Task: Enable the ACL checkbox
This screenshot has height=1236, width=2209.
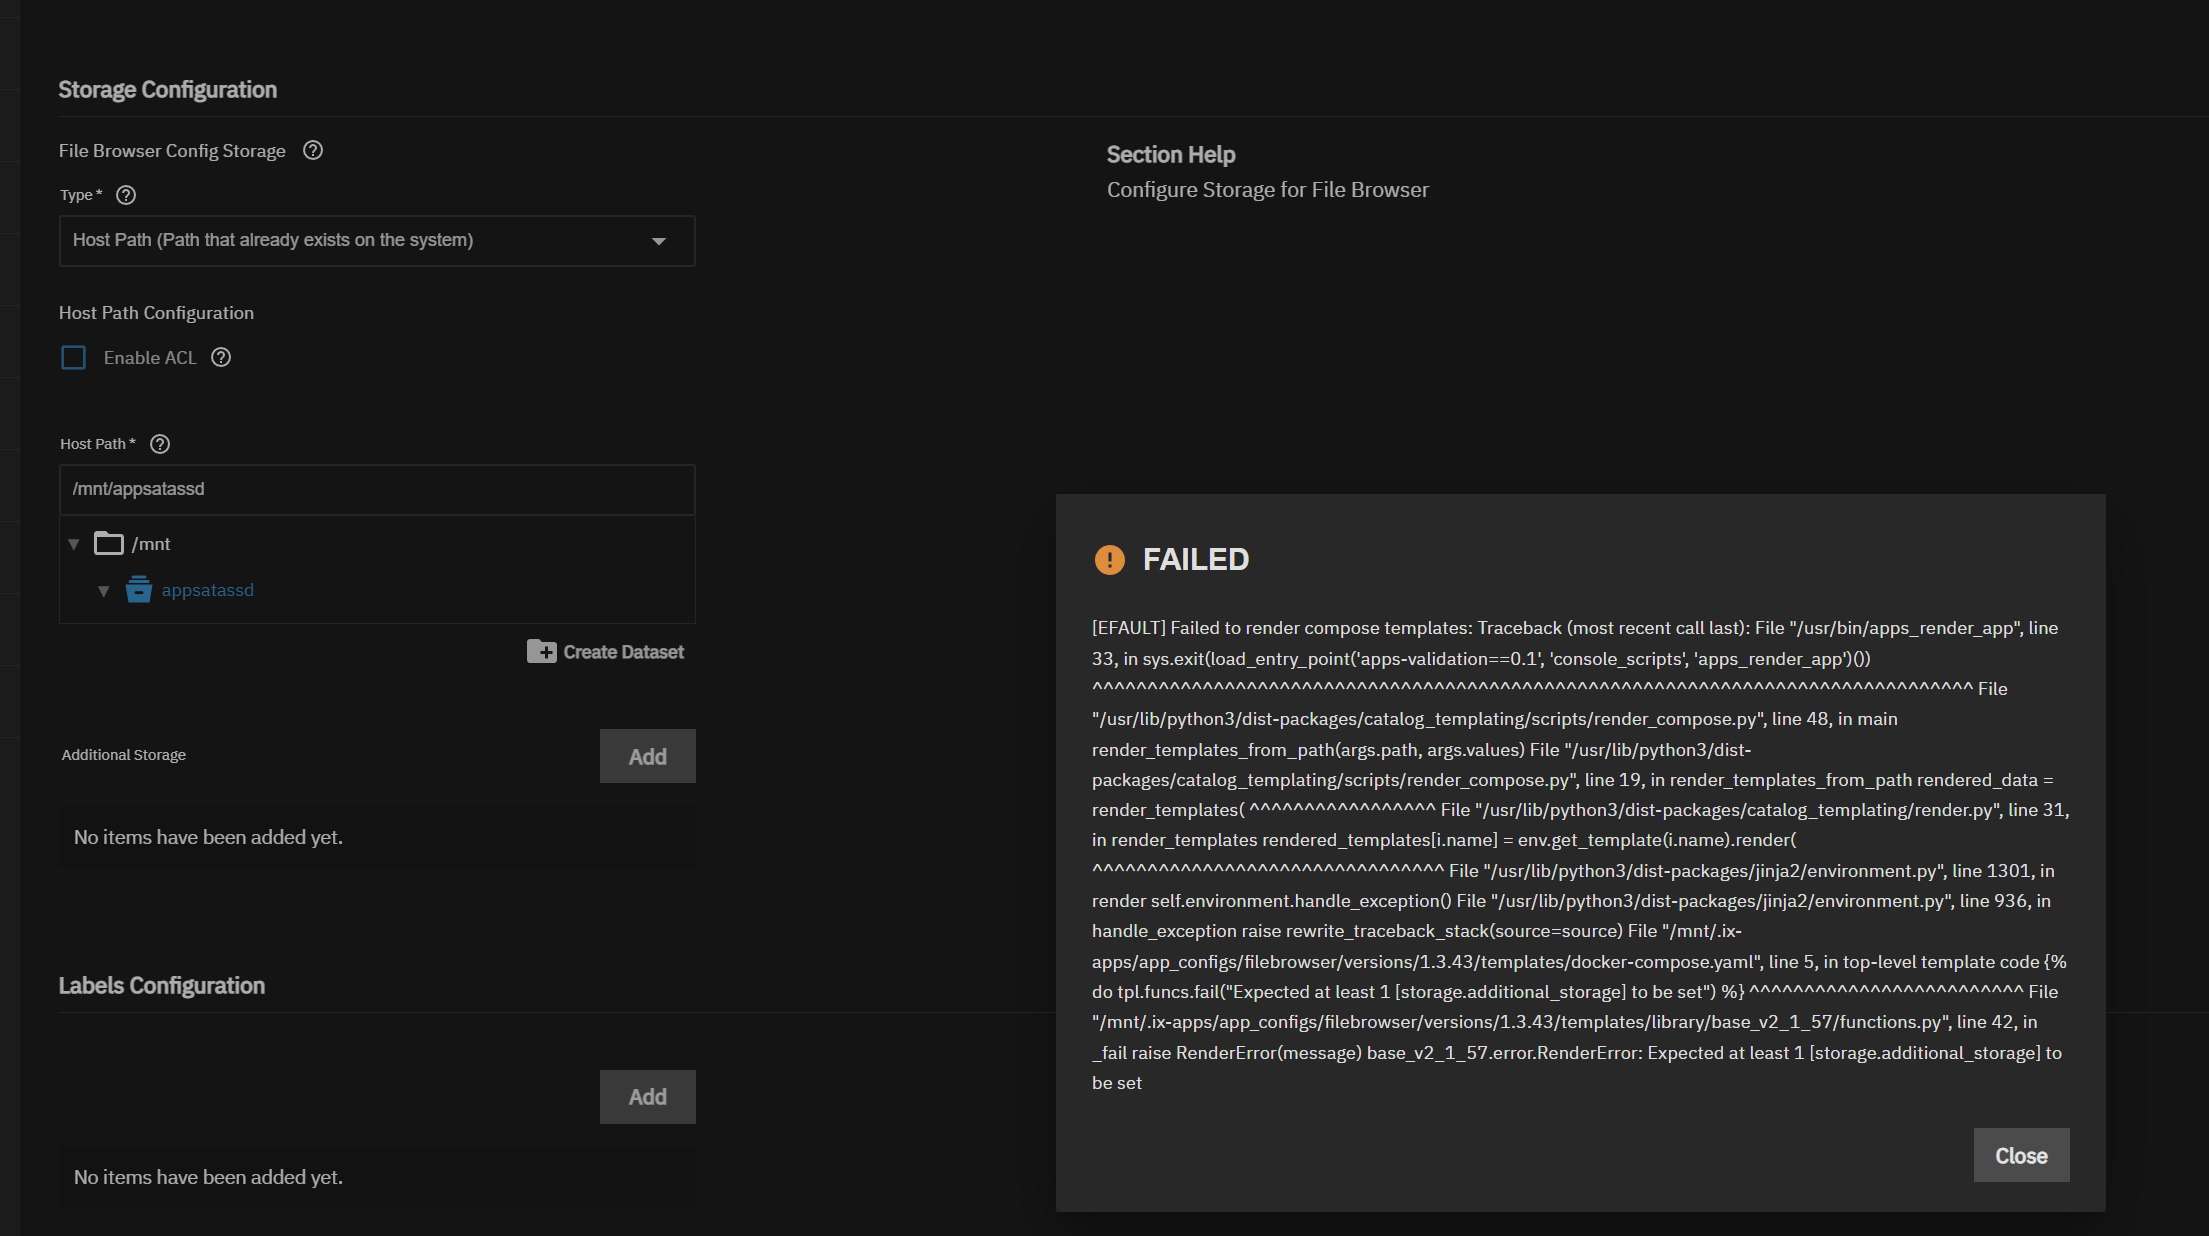Action: 74,358
